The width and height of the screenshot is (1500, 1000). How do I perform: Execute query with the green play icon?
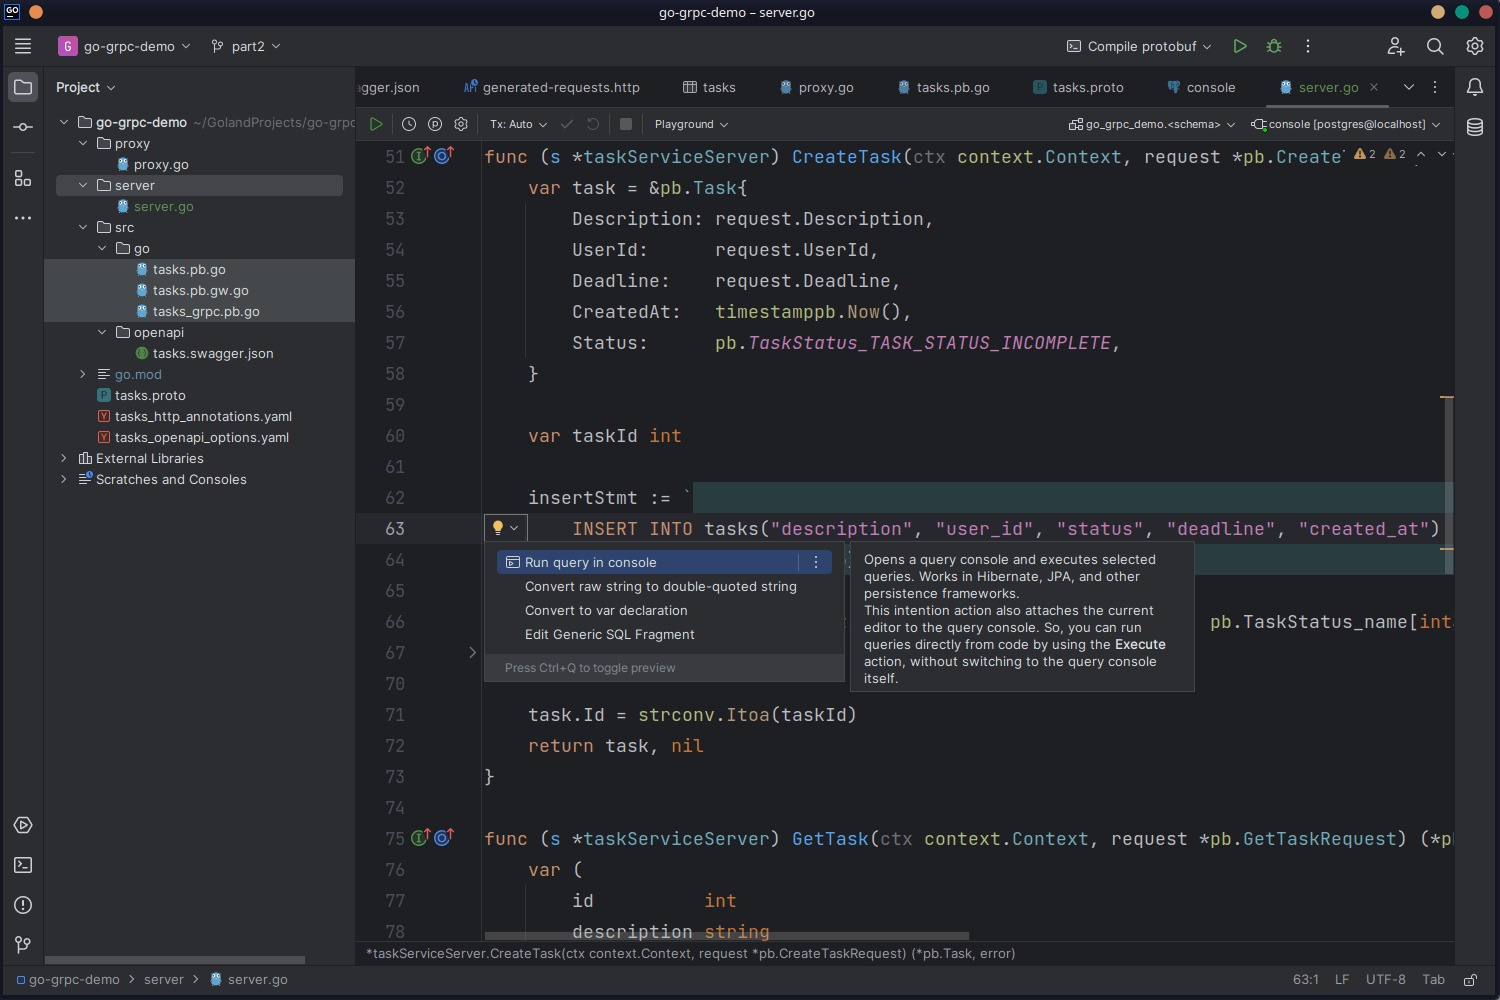[x=375, y=124]
